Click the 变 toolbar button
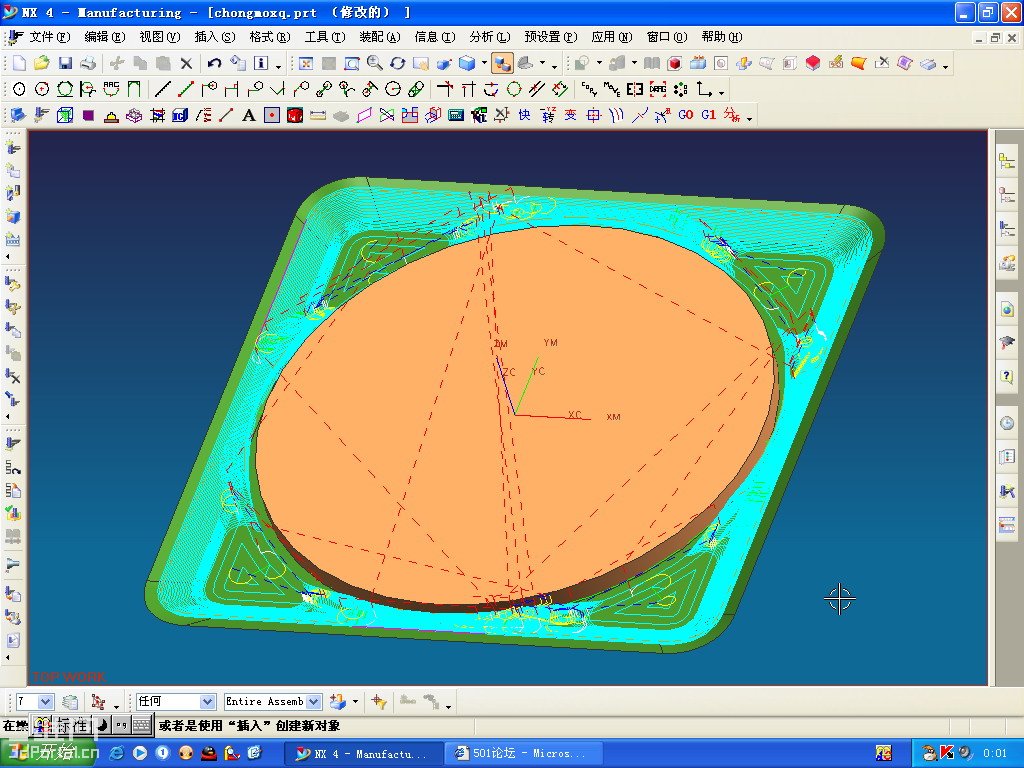 click(x=570, y=116)
